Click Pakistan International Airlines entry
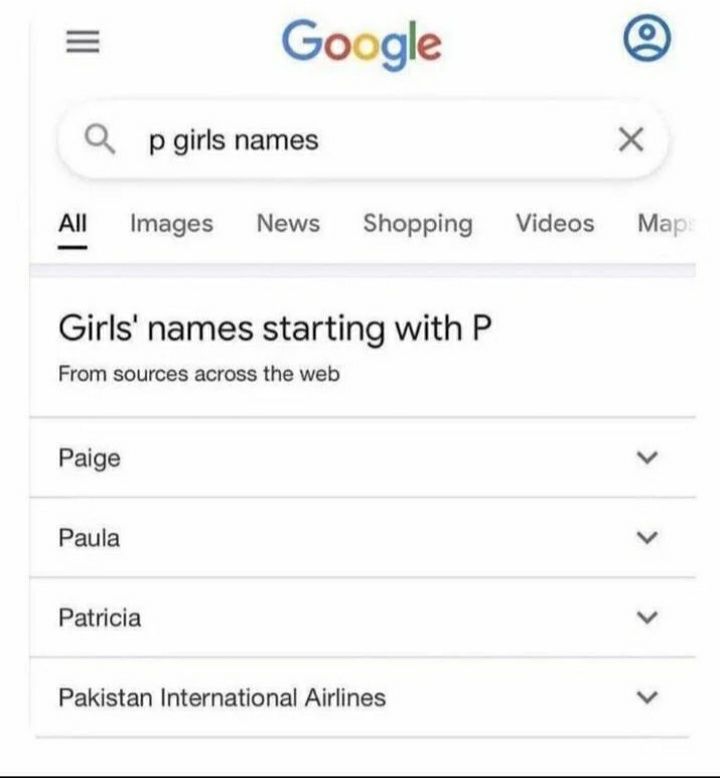Viewport: 720px width, 778px height. point(221,697)
